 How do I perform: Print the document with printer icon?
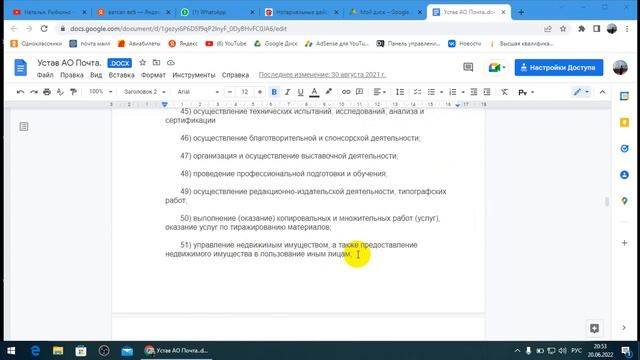pyautogui.click(x=47, y=92)
